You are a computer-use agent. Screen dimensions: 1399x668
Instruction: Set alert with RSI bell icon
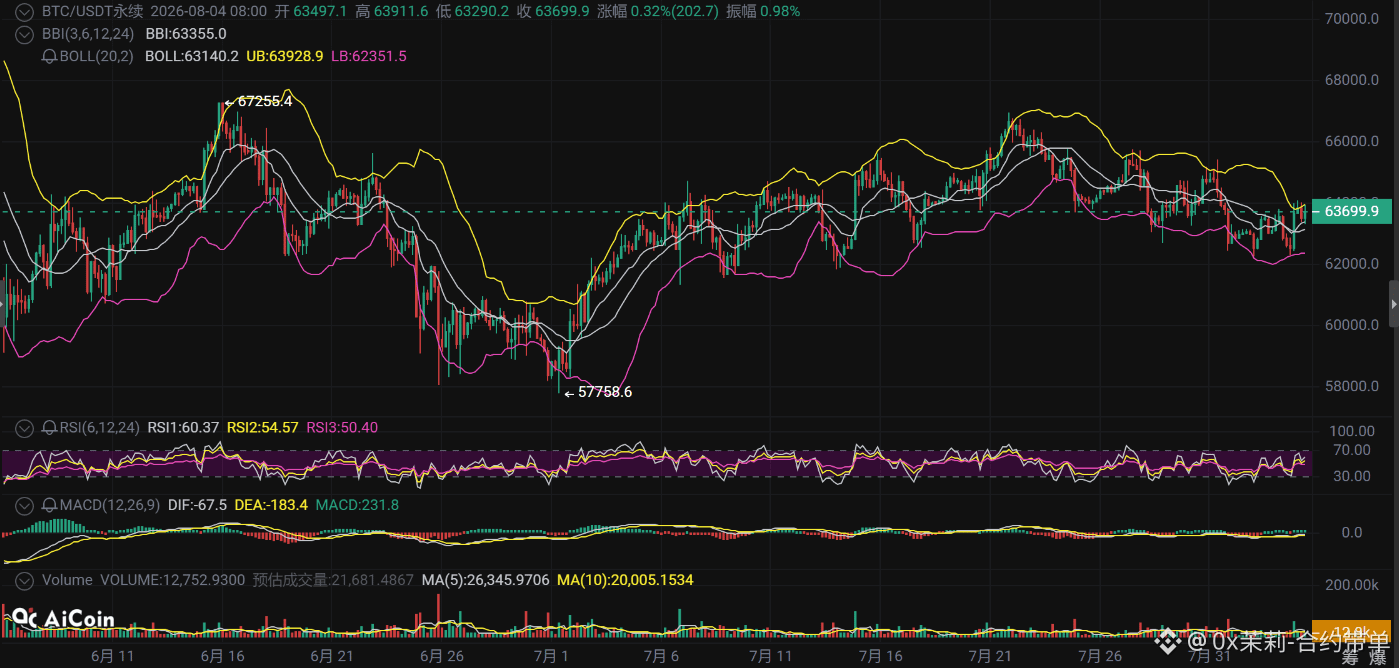click(49, 428)
